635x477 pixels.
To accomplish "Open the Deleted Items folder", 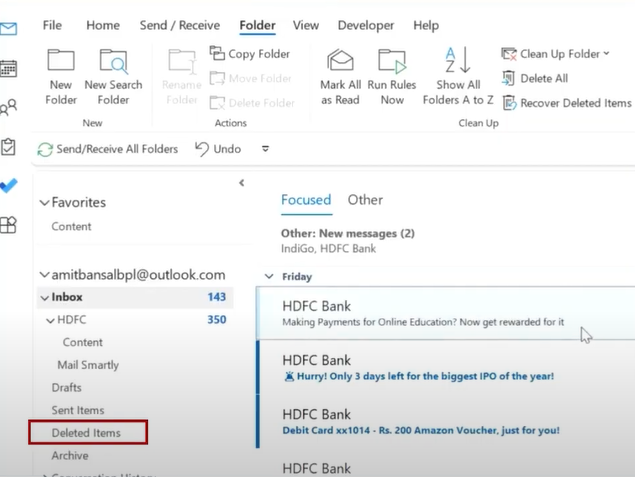I will 86,433.
